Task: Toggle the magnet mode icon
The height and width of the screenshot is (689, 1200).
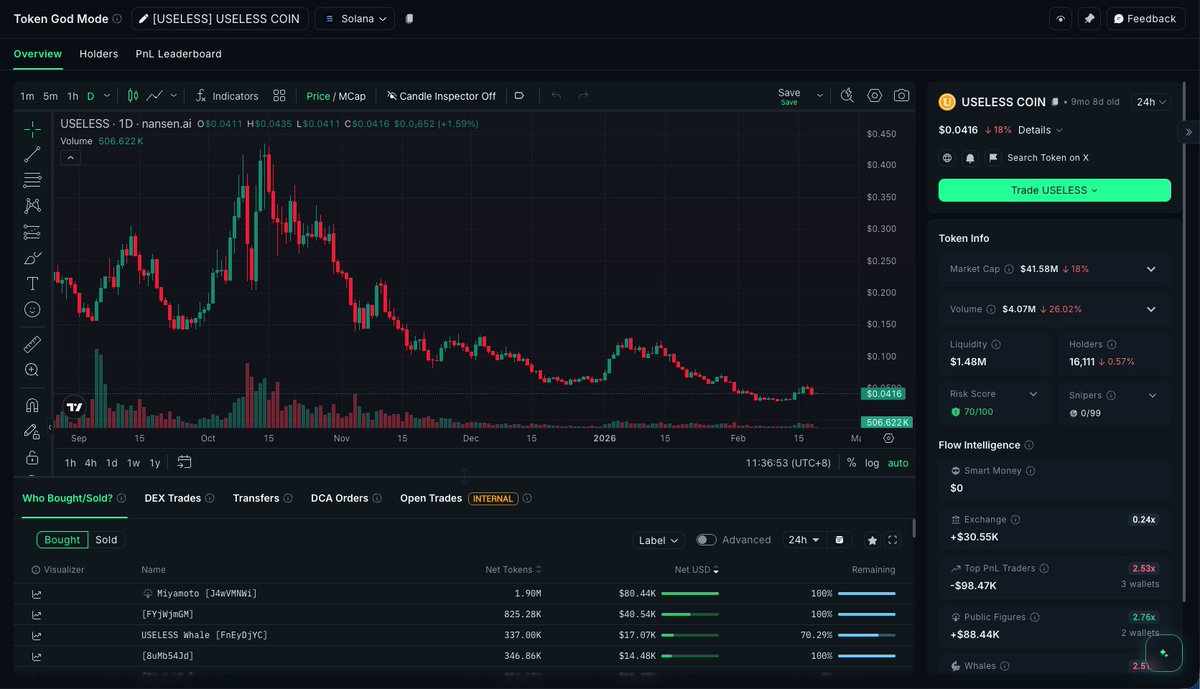Action: 32,405
